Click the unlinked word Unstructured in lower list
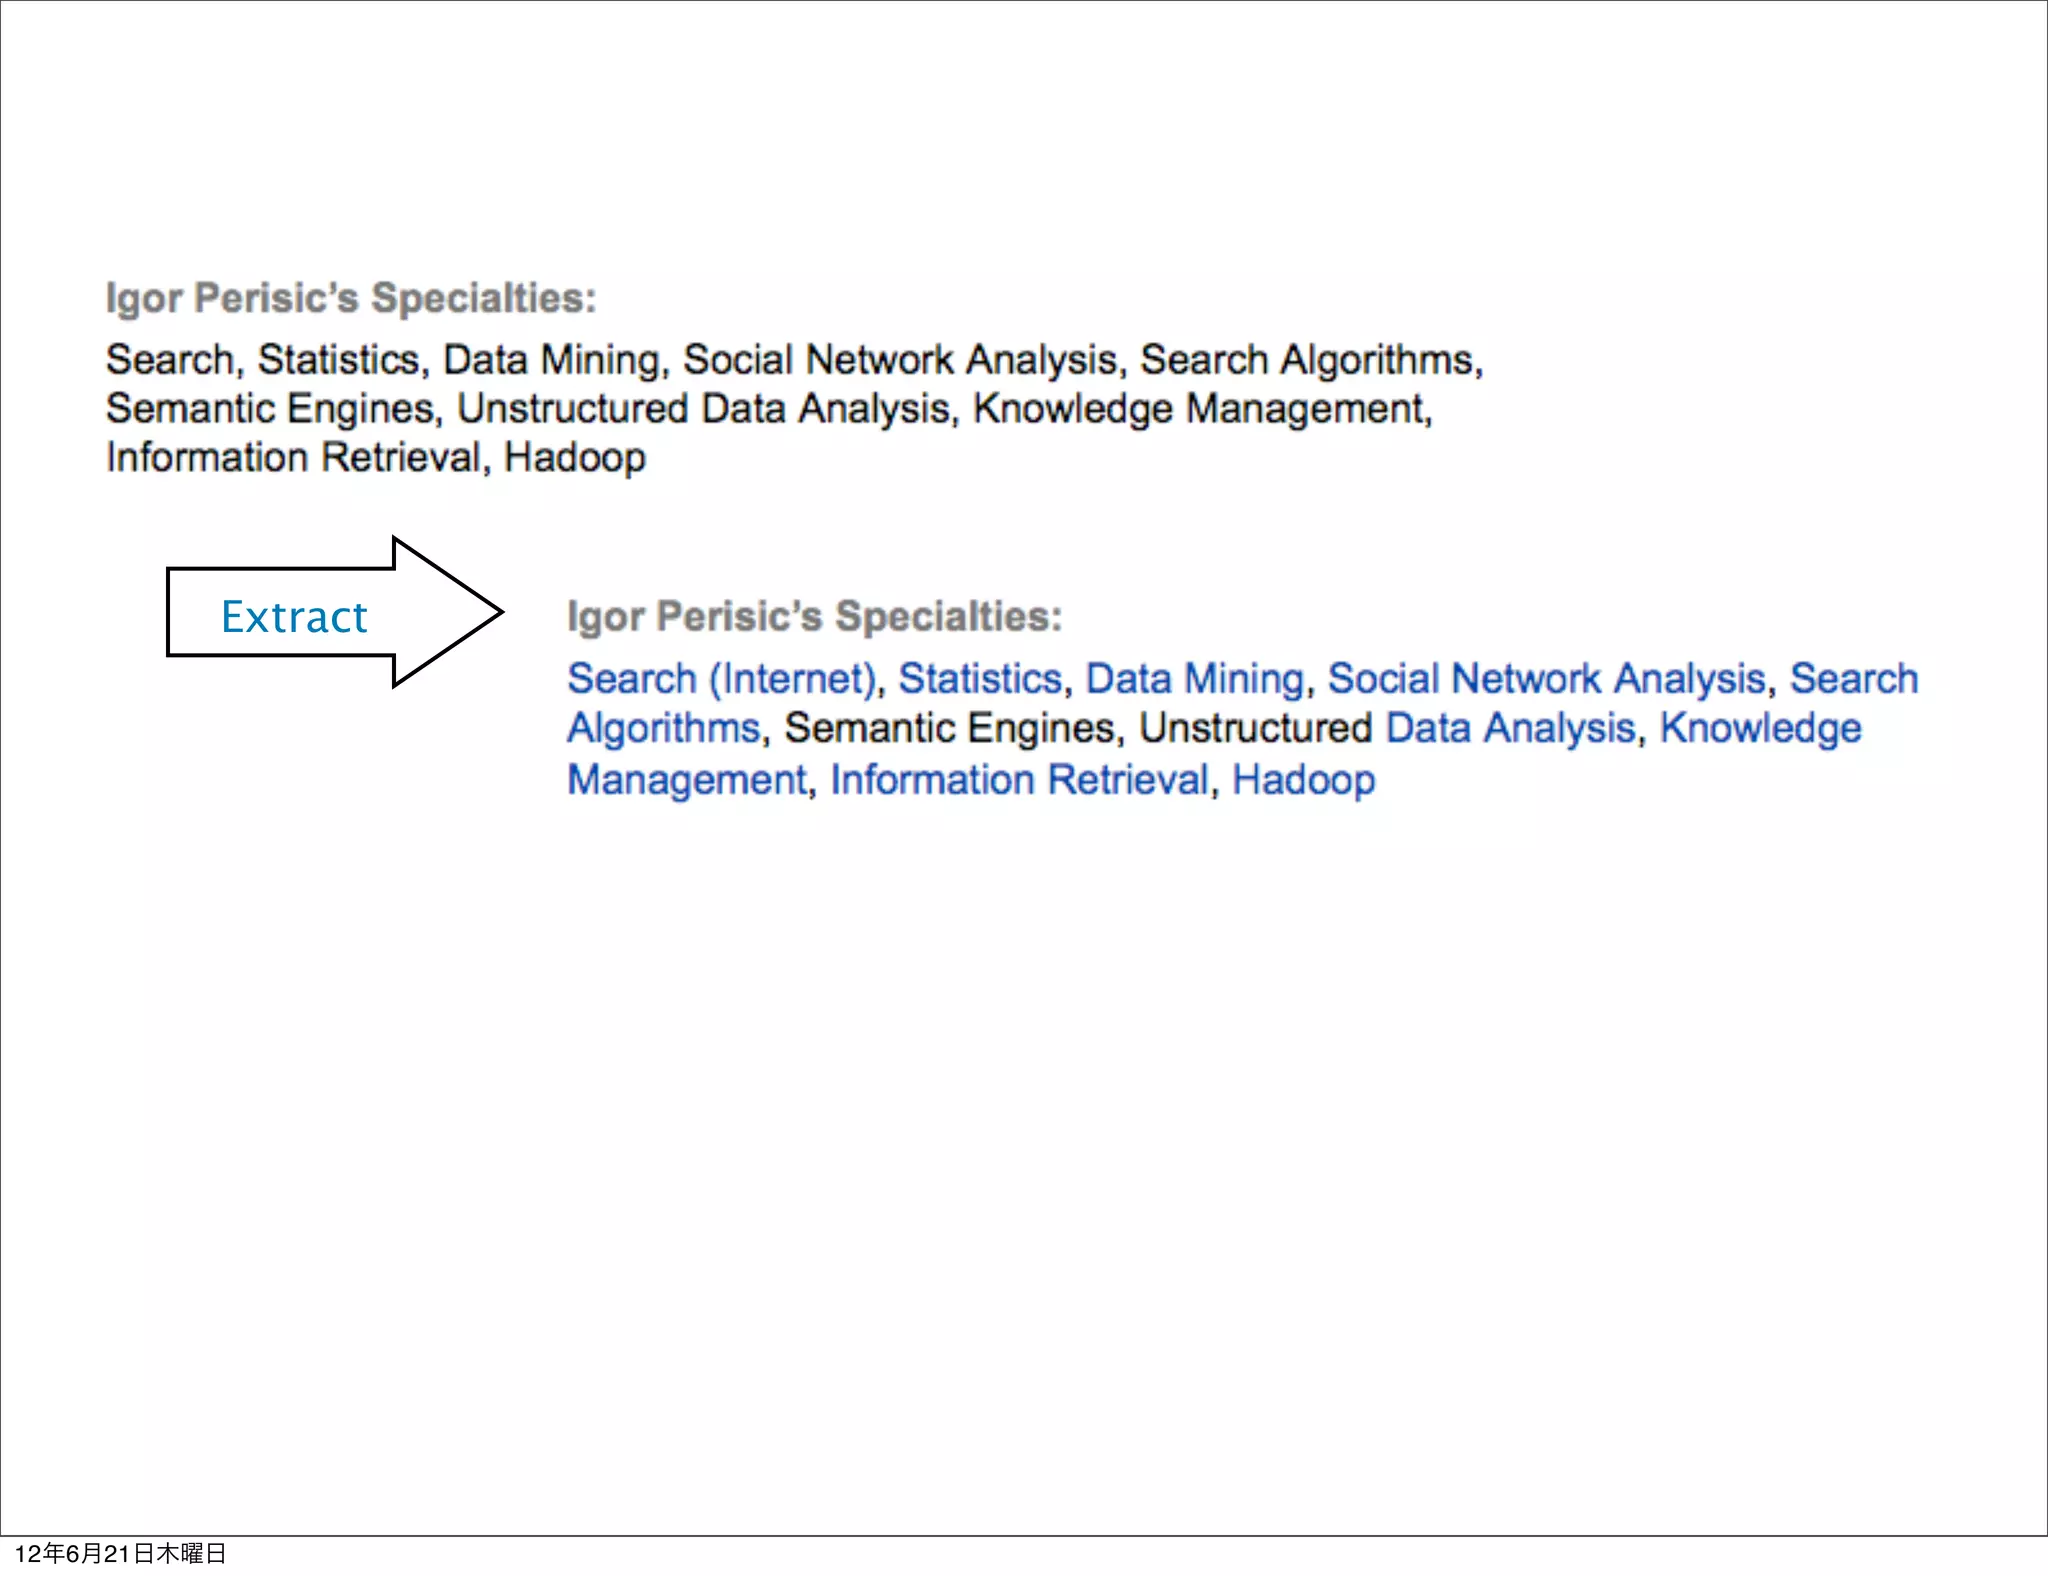 [1255, 728]
